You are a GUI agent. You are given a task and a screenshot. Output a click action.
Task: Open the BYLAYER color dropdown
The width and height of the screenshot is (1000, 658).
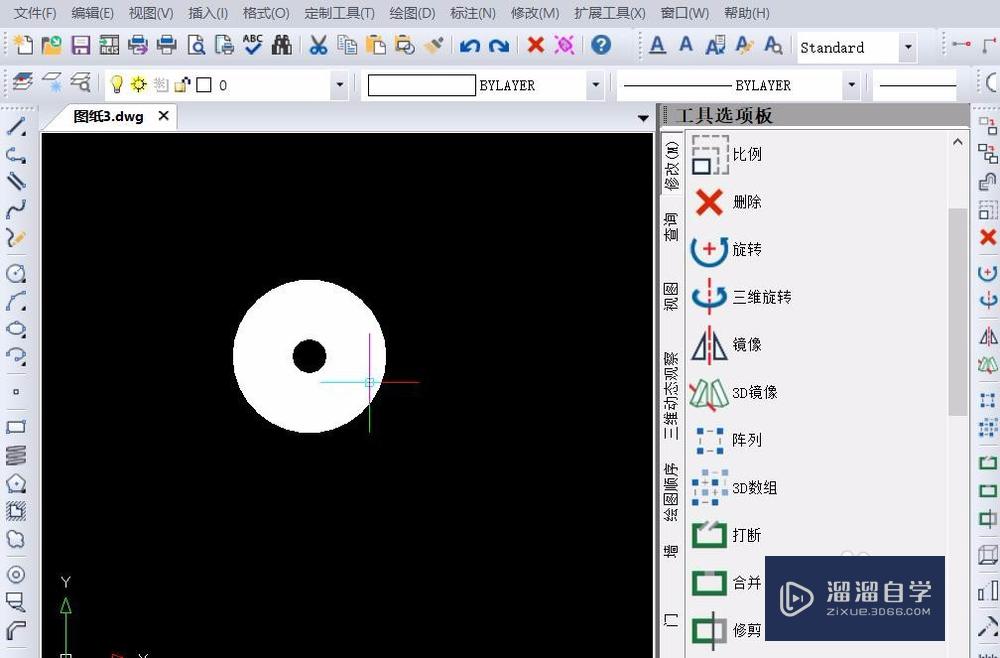[x=596, y=85]
